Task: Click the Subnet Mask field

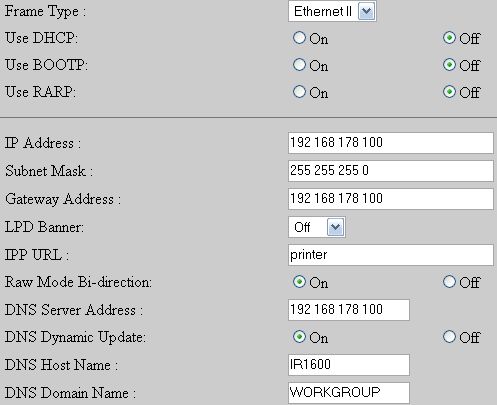Action: tap(391, 171)
